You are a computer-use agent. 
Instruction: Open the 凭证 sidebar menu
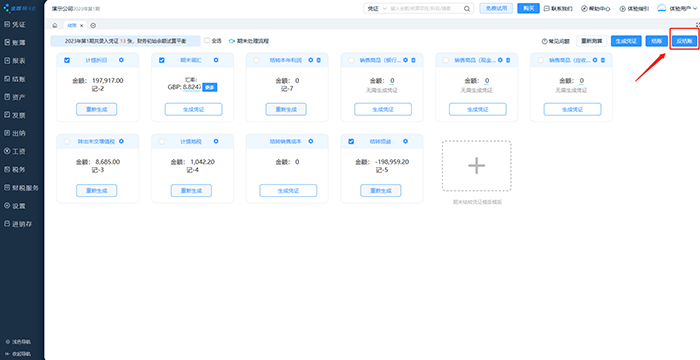pos(15,25)
